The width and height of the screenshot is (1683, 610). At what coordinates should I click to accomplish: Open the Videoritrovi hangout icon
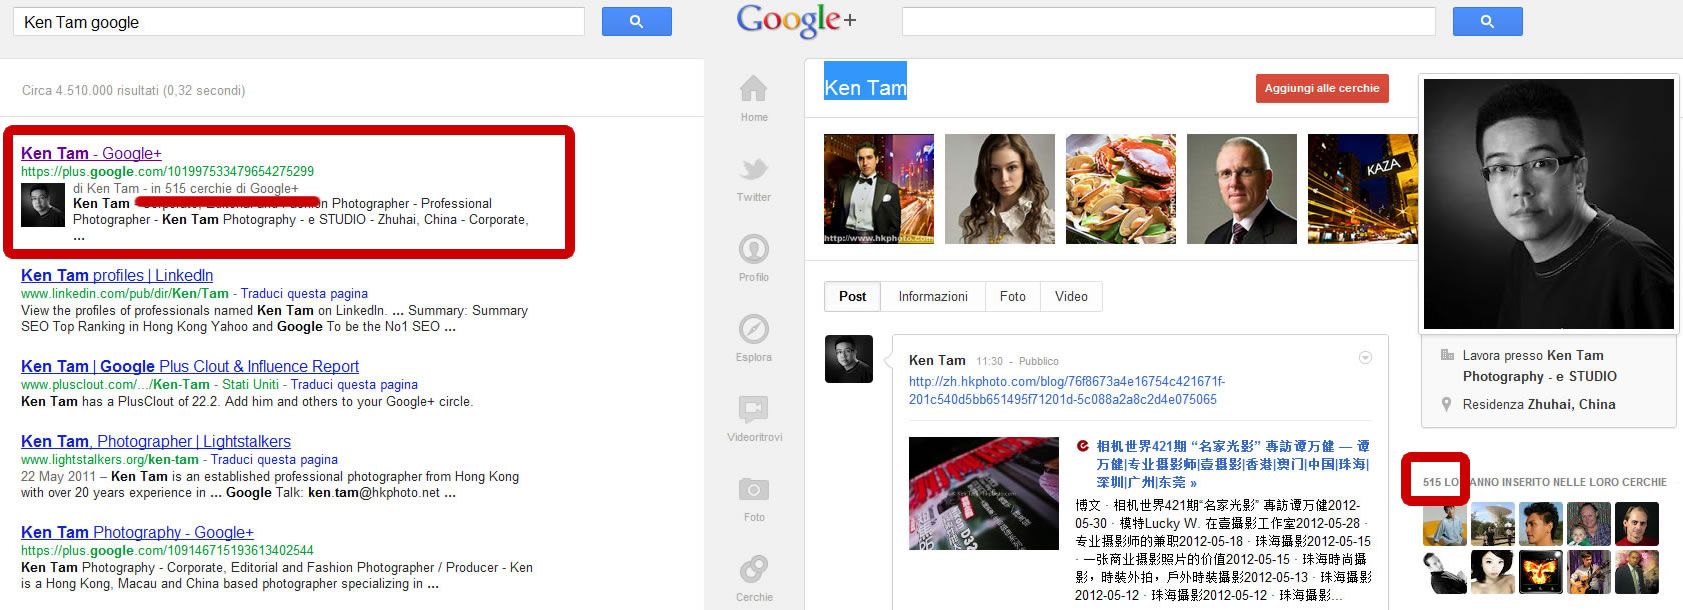[x=753, y=409]
